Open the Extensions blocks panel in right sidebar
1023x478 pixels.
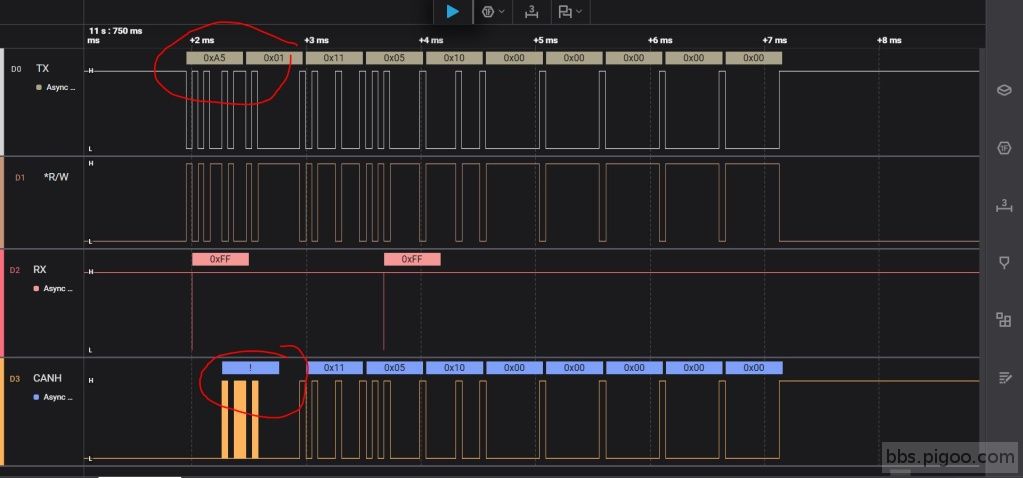1004,320
